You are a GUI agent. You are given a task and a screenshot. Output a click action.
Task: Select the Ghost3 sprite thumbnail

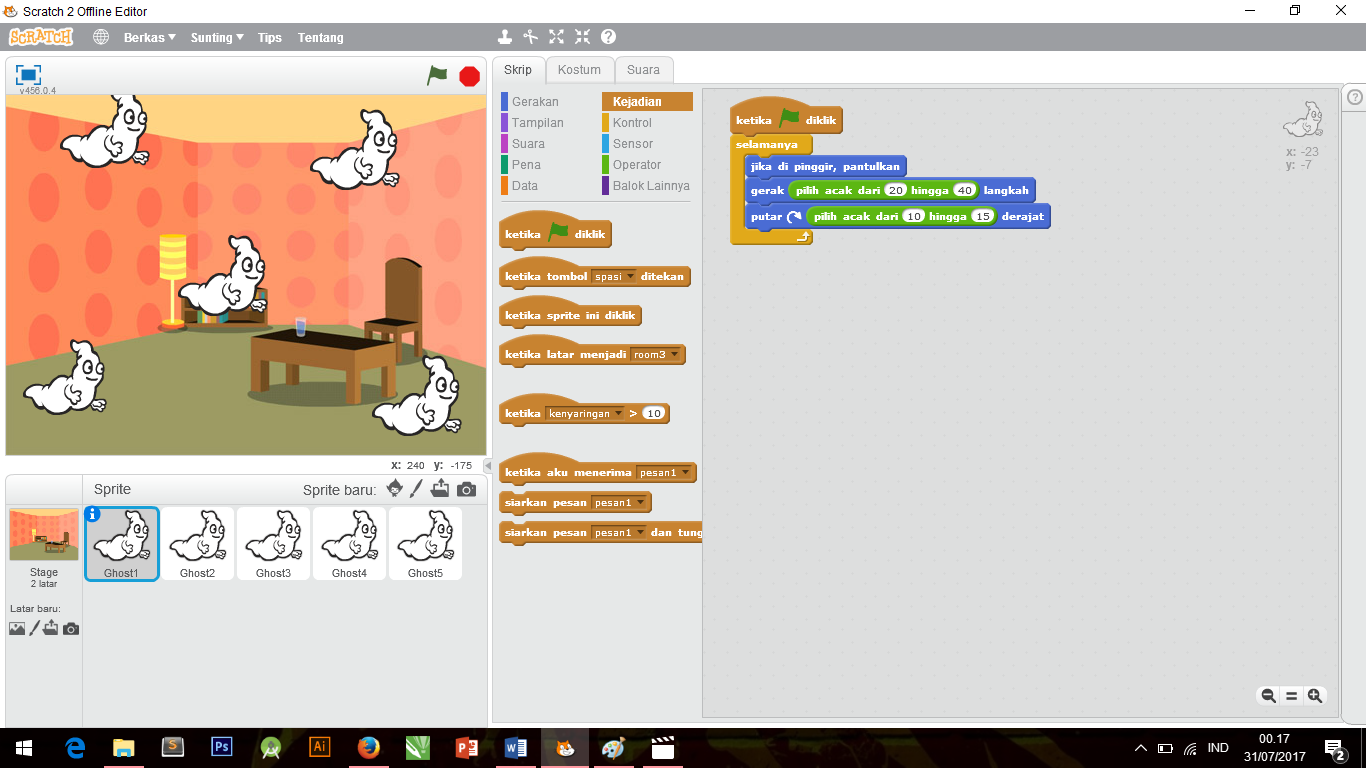tap(273, 543)
